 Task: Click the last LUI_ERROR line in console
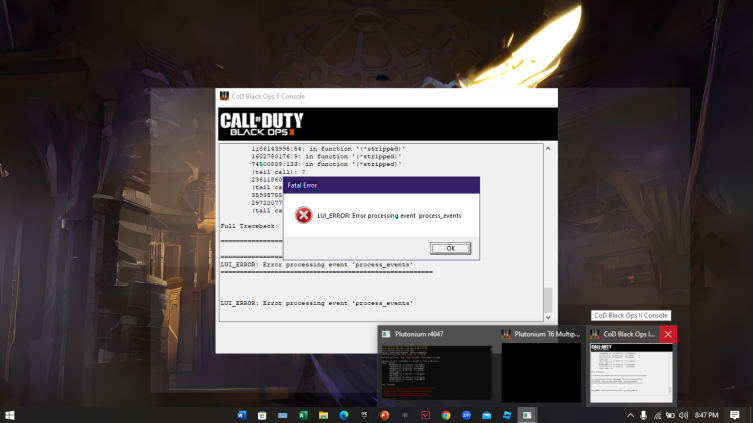click(x=317, y=303)
